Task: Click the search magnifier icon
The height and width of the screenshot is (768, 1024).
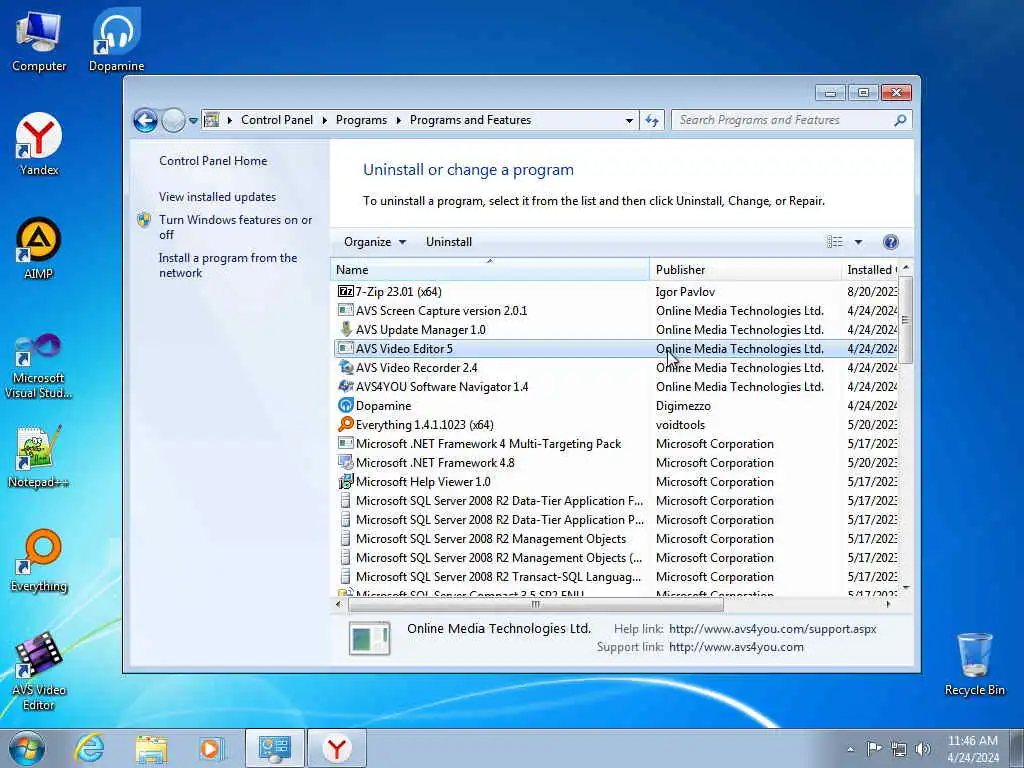Action: (900, 120)
